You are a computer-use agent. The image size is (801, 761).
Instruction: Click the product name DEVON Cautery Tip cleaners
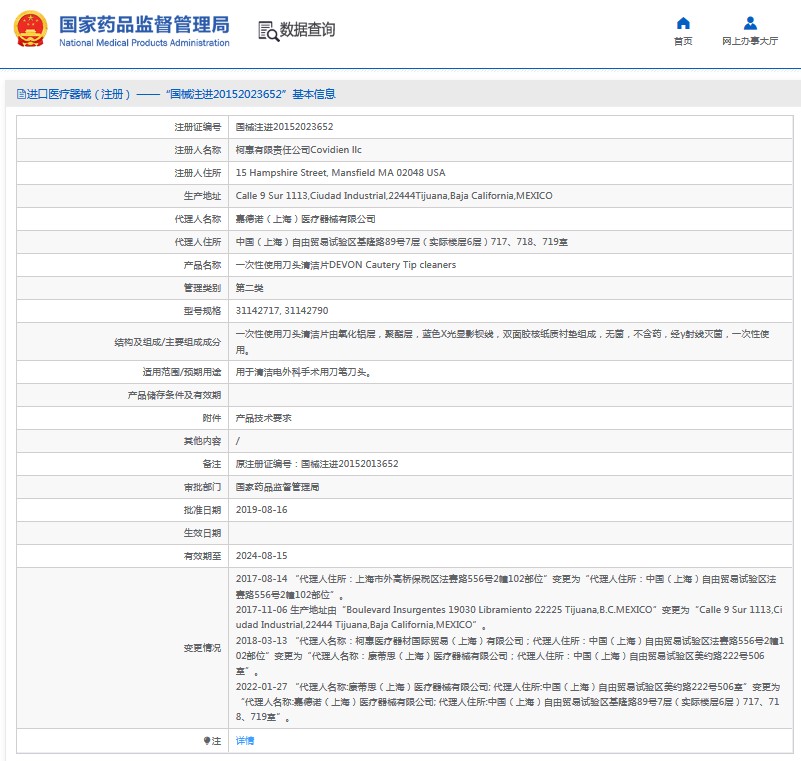click(345, 265)
